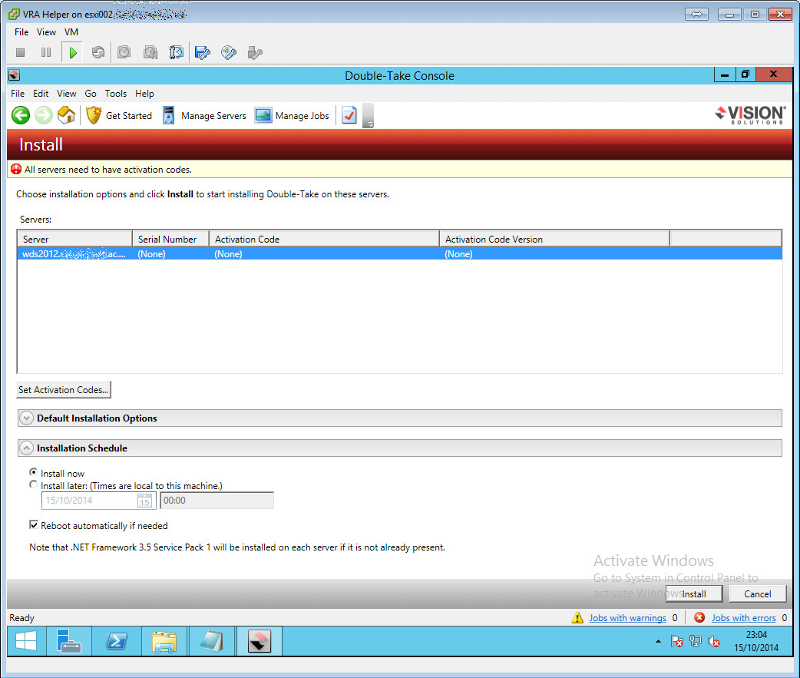800x678 pixels.
Task: Open Manage Servers from the toolbar
Action: (x=204, y=116)
